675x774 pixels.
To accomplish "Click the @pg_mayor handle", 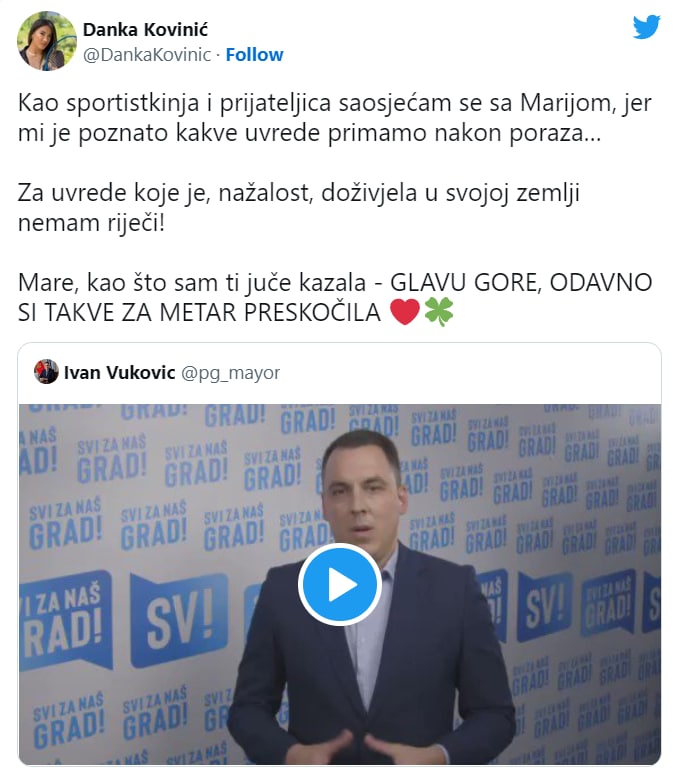I will click(x=230, y=373).
